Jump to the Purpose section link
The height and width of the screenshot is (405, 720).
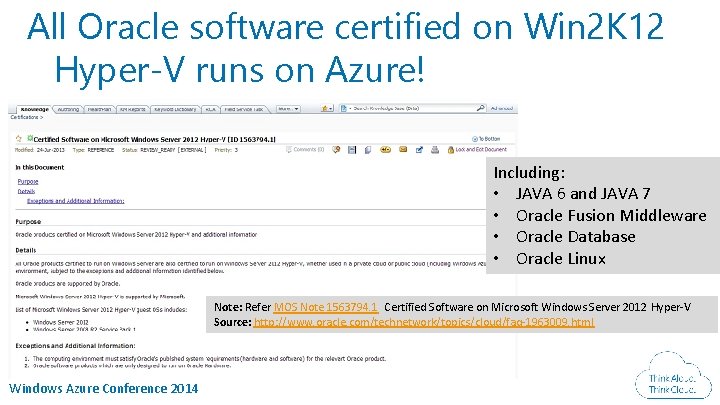pos(28,181)
